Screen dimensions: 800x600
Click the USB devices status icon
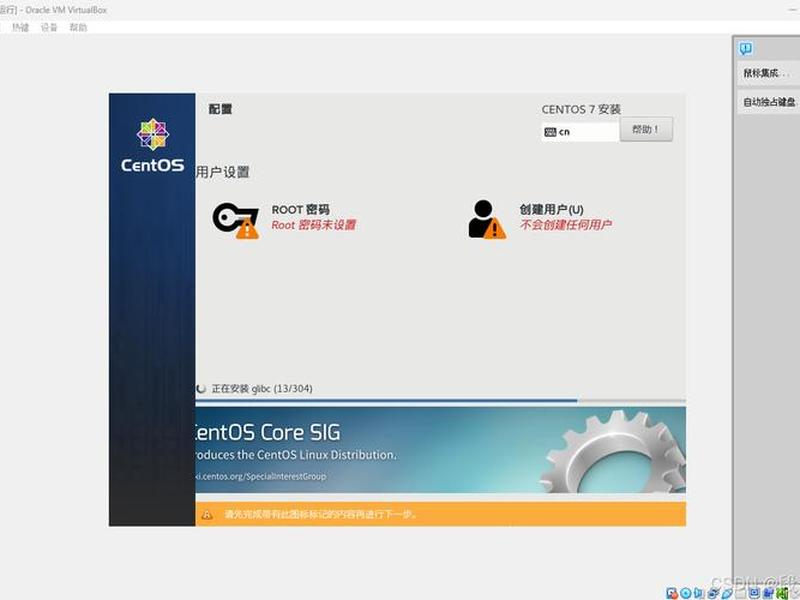coord(727,593)
